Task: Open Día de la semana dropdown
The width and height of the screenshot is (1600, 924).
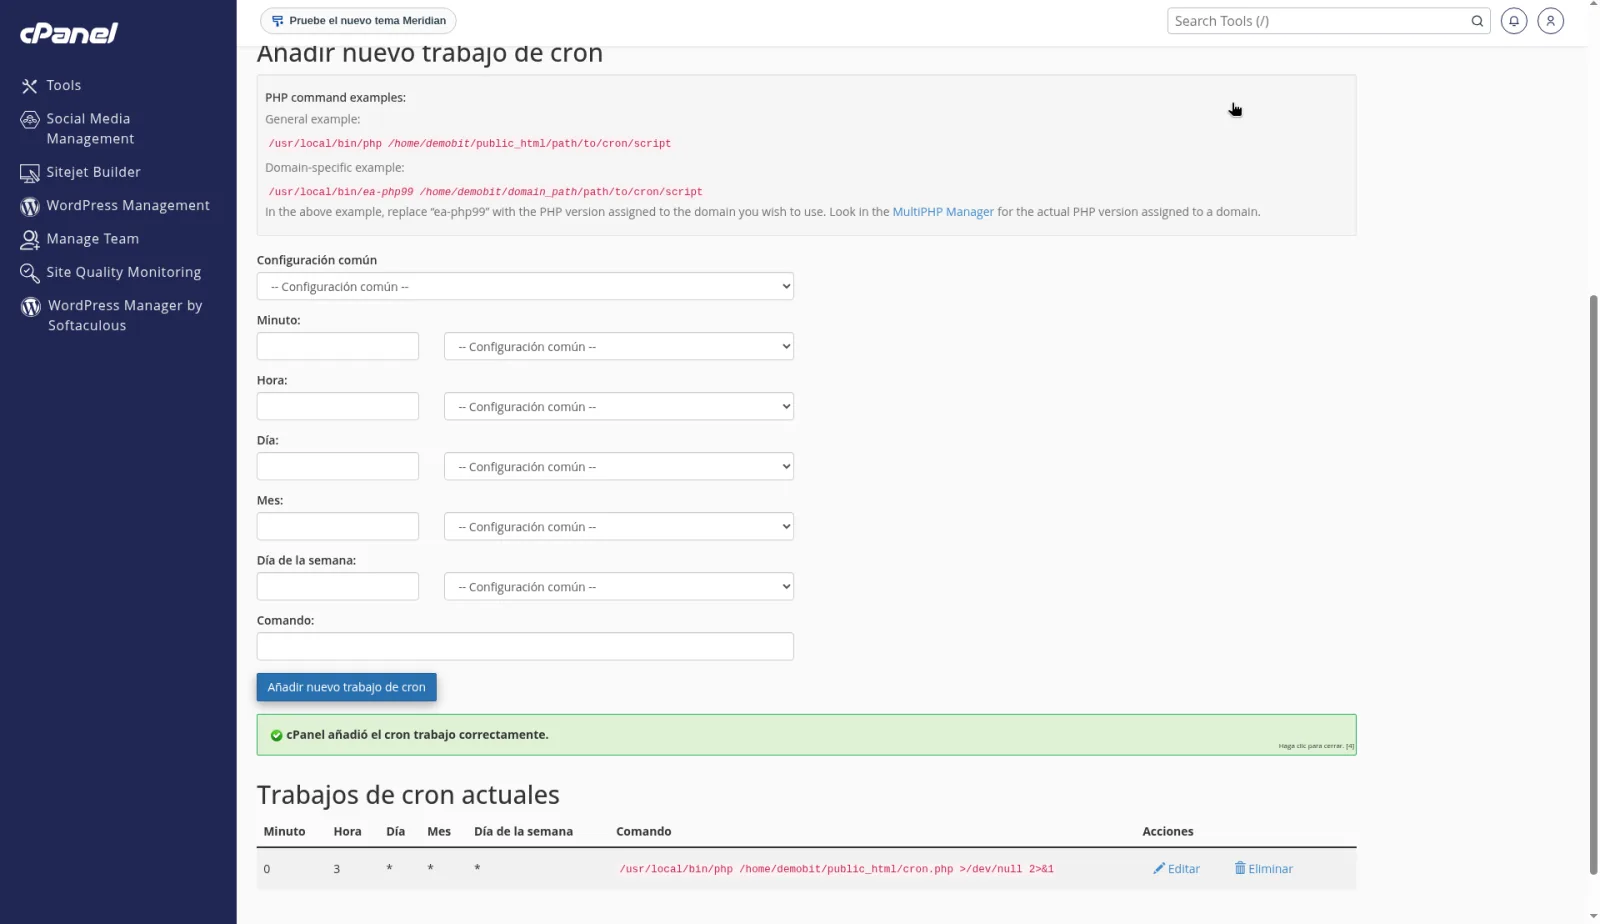Action: [619, 586]
